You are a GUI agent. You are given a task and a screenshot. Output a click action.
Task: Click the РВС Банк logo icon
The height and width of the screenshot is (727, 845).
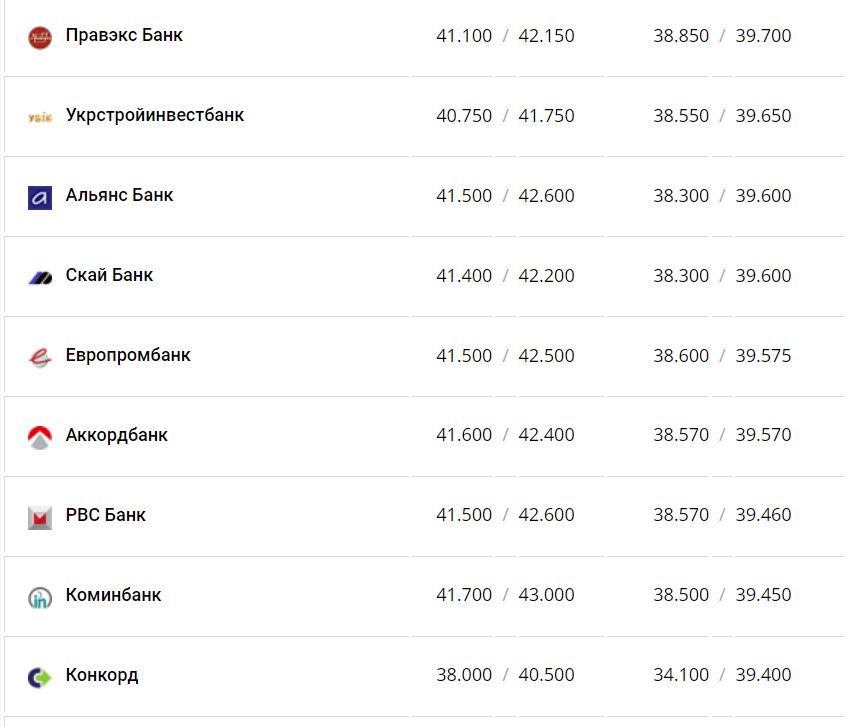click(x=40, y=518)
